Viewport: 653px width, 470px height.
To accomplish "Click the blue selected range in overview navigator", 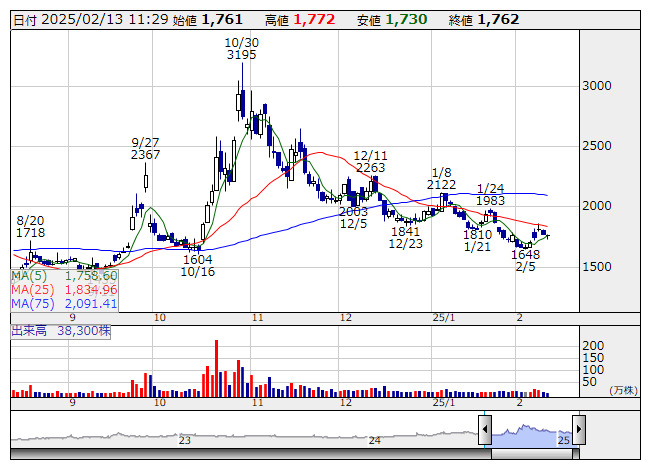I will pyautogui.click(x=530, y=430).
